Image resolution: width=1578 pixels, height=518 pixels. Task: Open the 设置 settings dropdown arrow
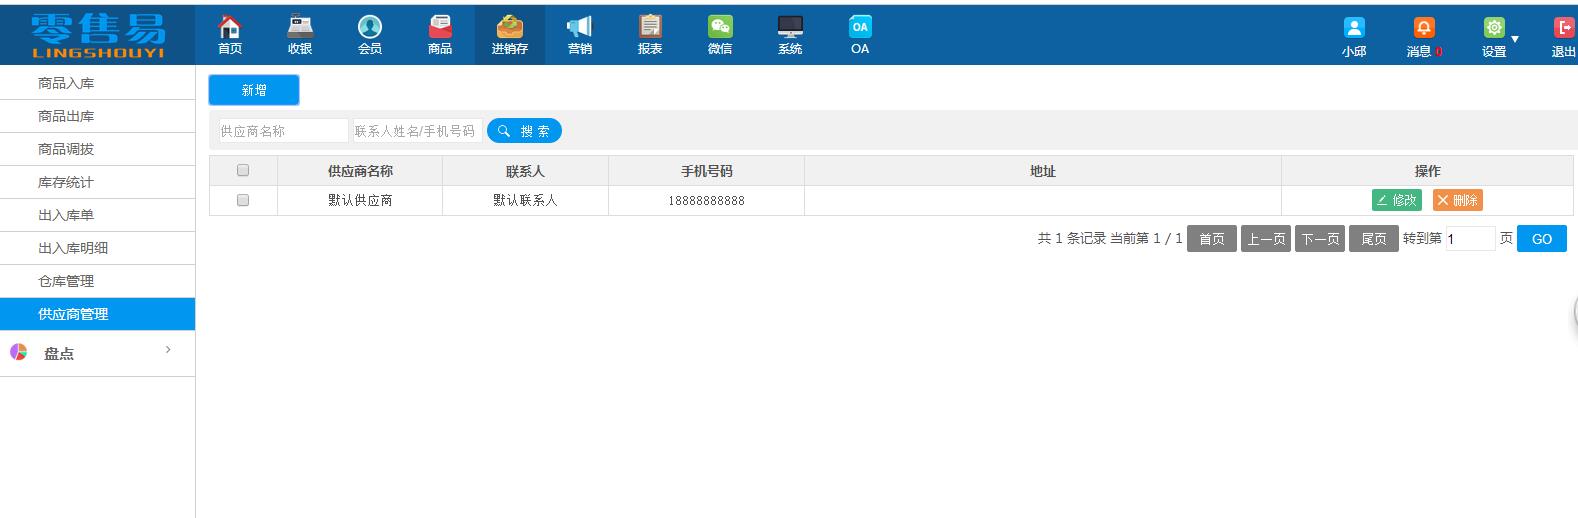tap(1515, 39)
